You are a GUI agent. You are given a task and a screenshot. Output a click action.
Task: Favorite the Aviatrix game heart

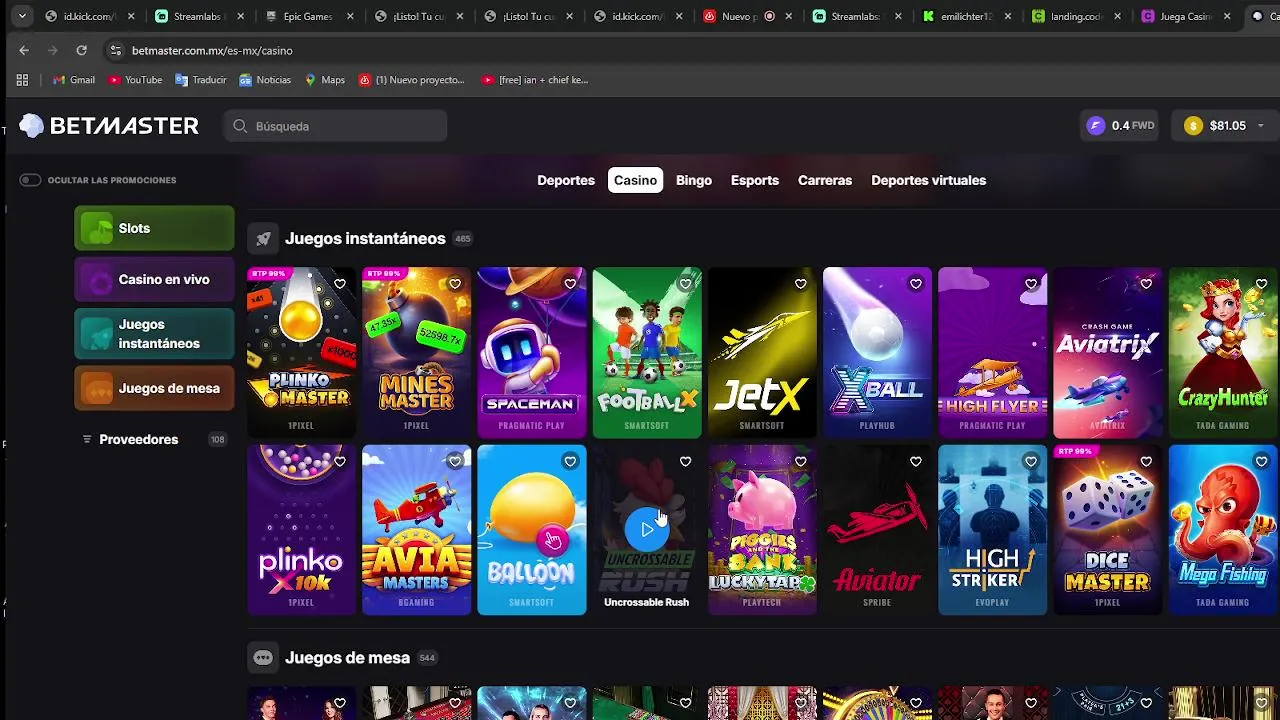1146,284
